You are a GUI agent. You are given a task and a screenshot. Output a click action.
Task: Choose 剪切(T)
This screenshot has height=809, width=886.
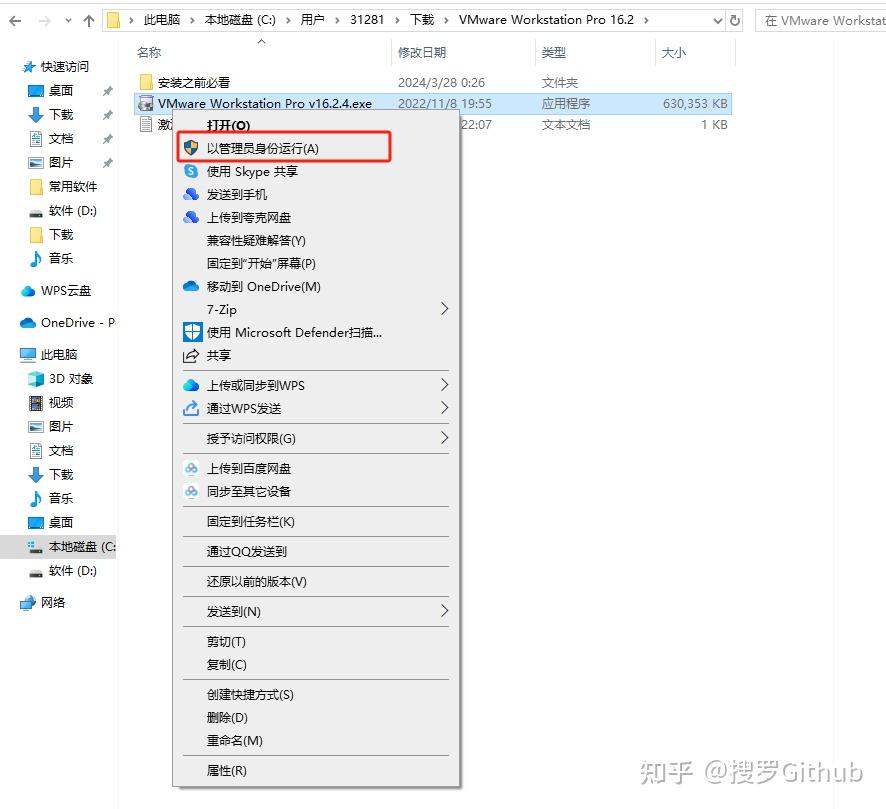tap(226, 642)
